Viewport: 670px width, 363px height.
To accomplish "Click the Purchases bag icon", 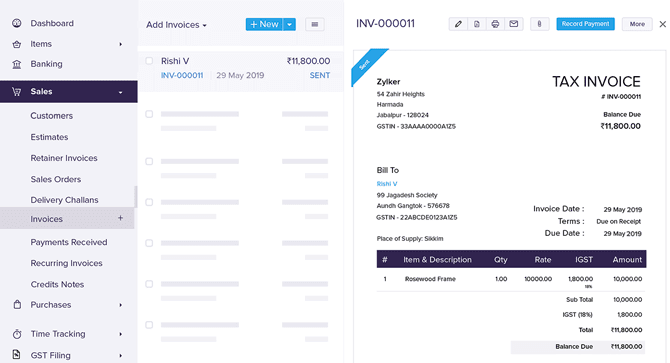I will coord(17,304).
